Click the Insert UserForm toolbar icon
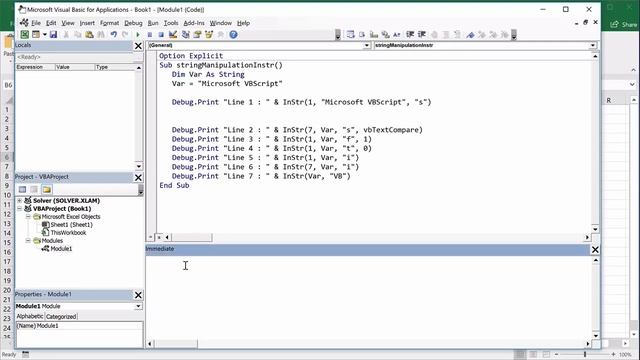 click(36, 35)
